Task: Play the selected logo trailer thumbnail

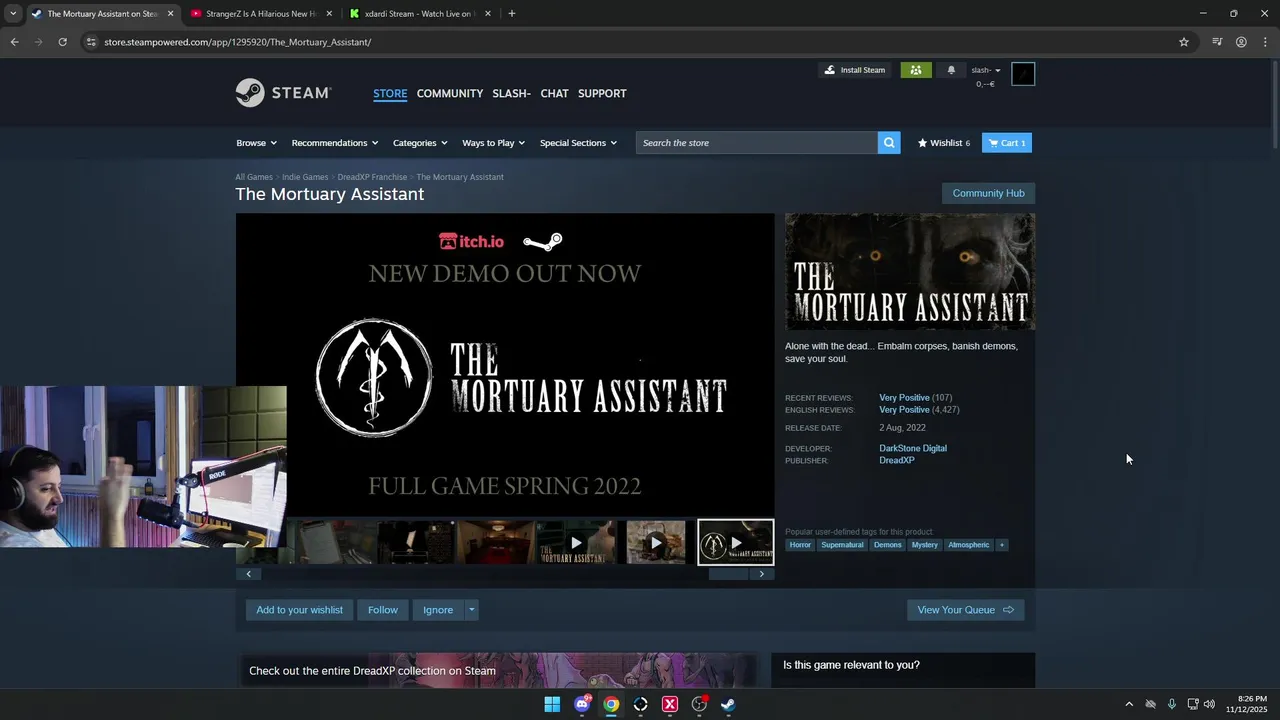Action: pos(736,542)
